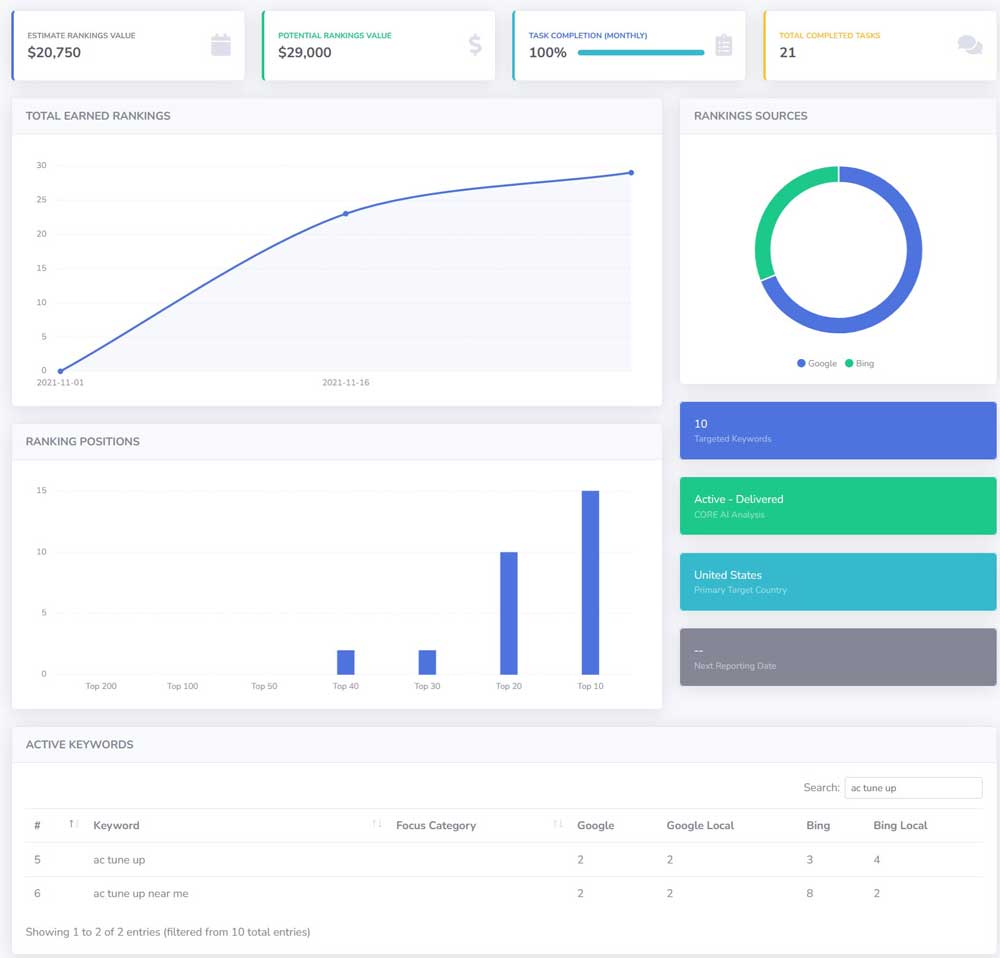Click the Top 10 bar in Ranking Positions
Viewport: 1000px width, 958px height.
point(590,583)
